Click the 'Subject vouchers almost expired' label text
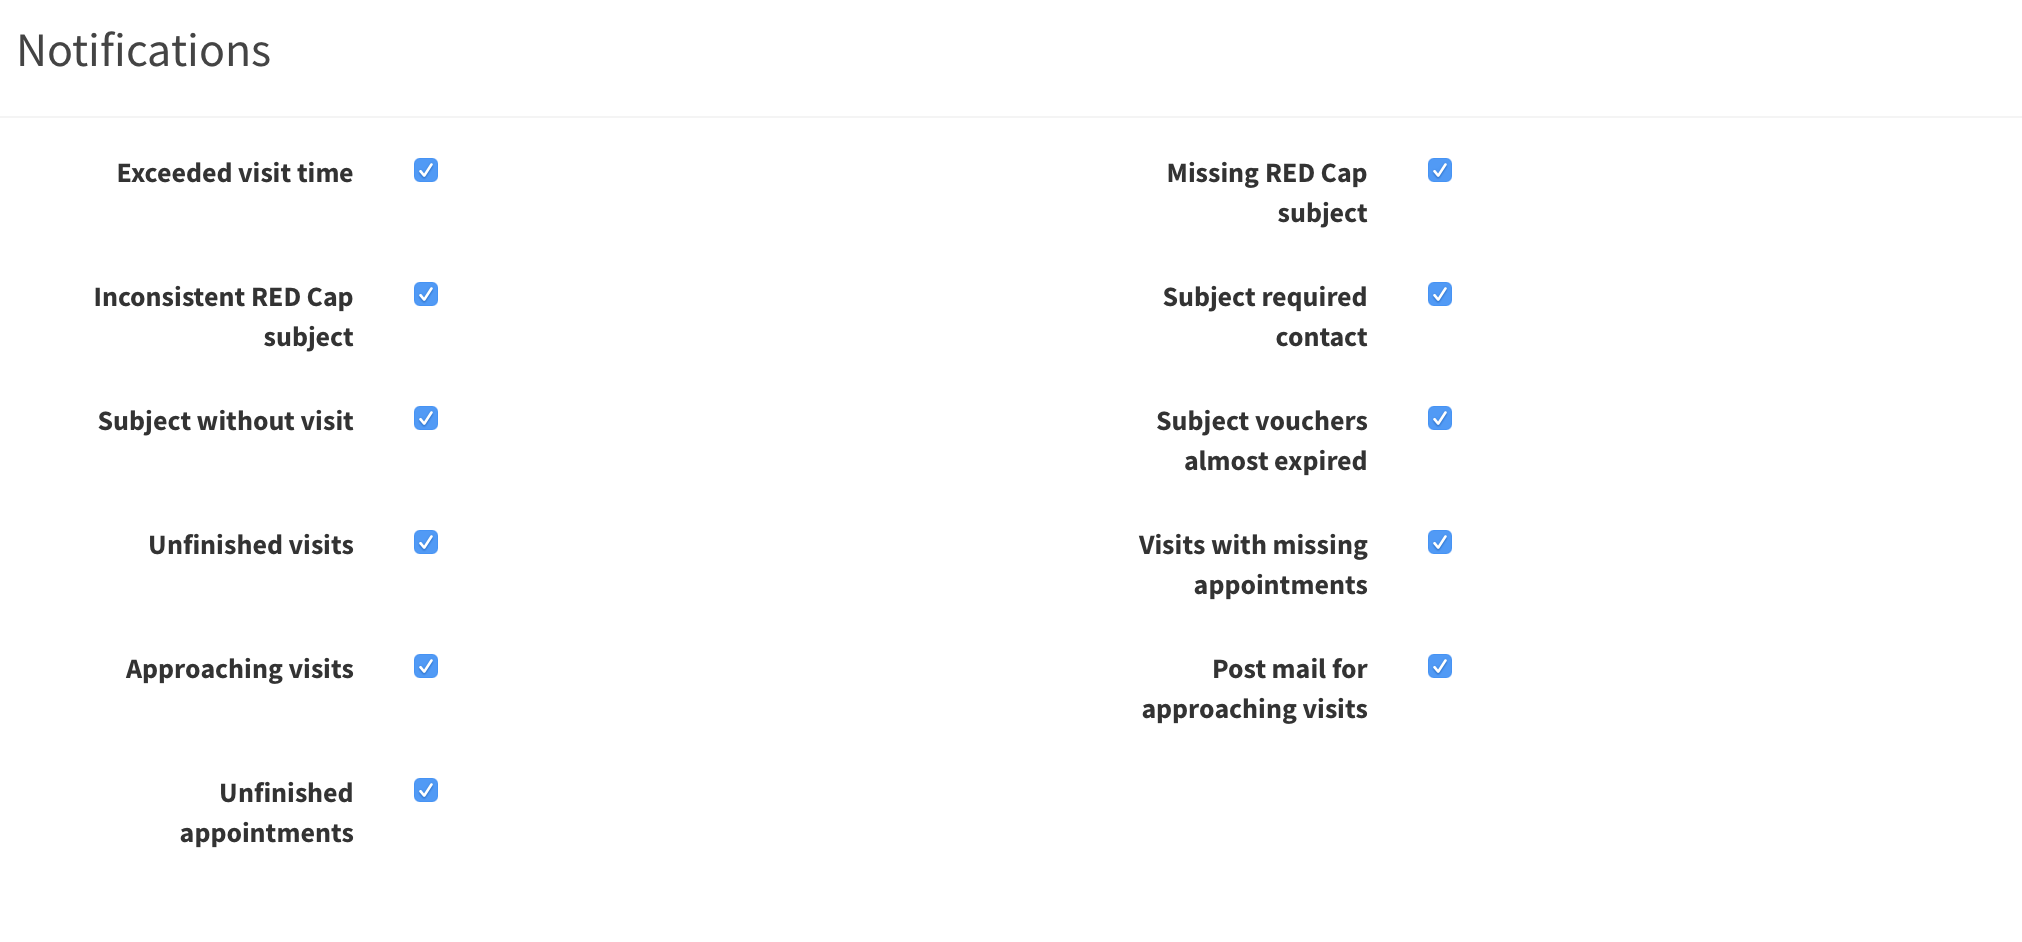 pyautogui.click(x=1262, y=440)
